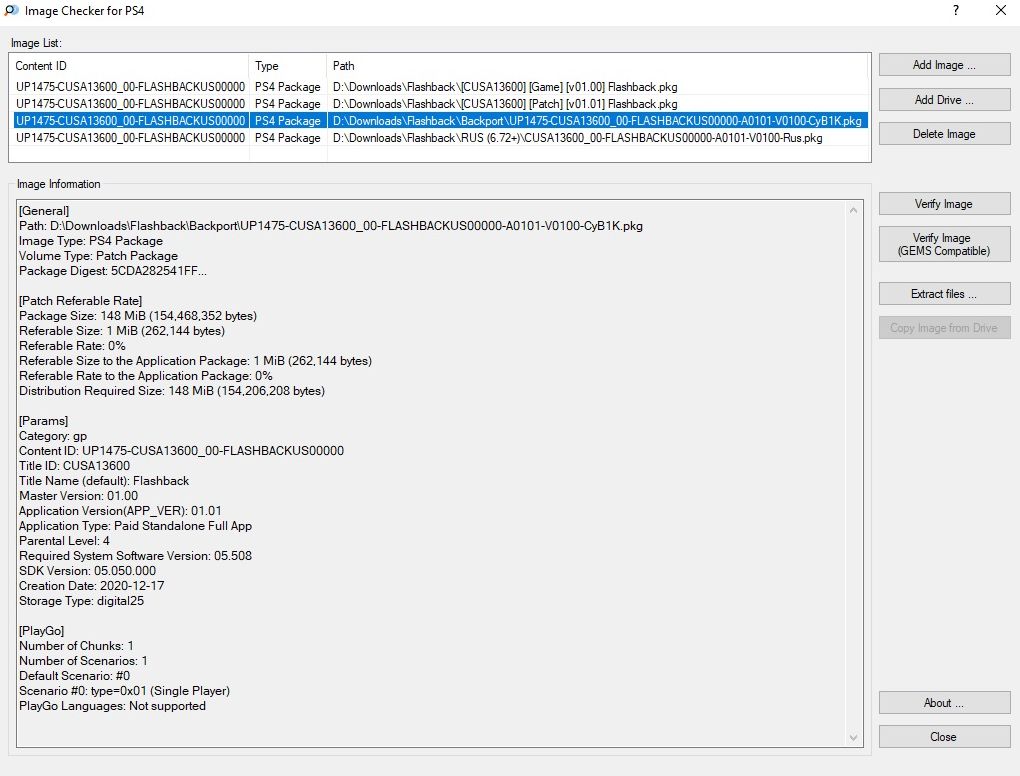Click Verify Image (GEMS Compatible) button
Viewport: 1020px width, 776px height.
[x=945, y=245]
